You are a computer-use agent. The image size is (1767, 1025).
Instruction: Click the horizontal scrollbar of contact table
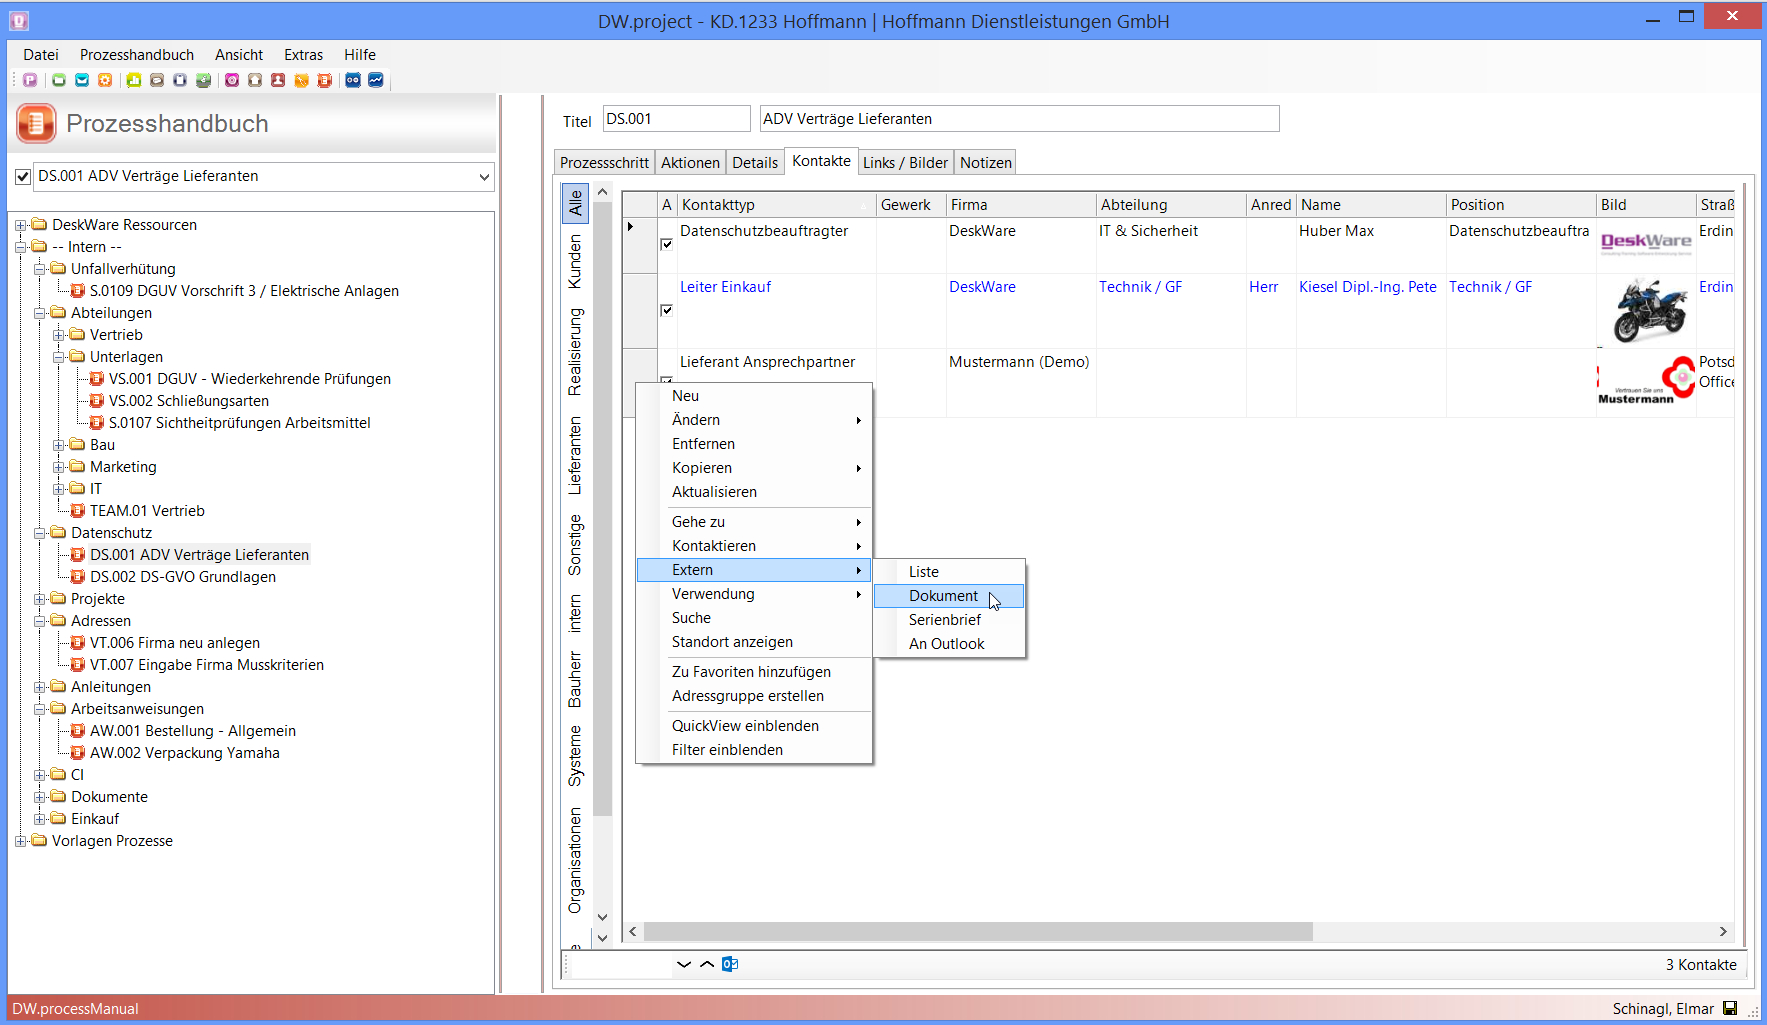pyautogui.click(x=978, y=932)
